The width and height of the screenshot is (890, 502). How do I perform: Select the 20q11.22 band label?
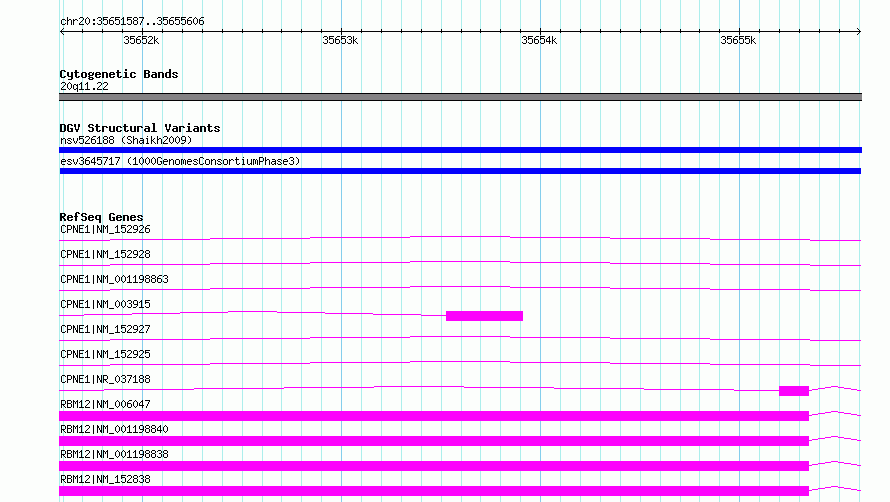[x=84, y=86]
